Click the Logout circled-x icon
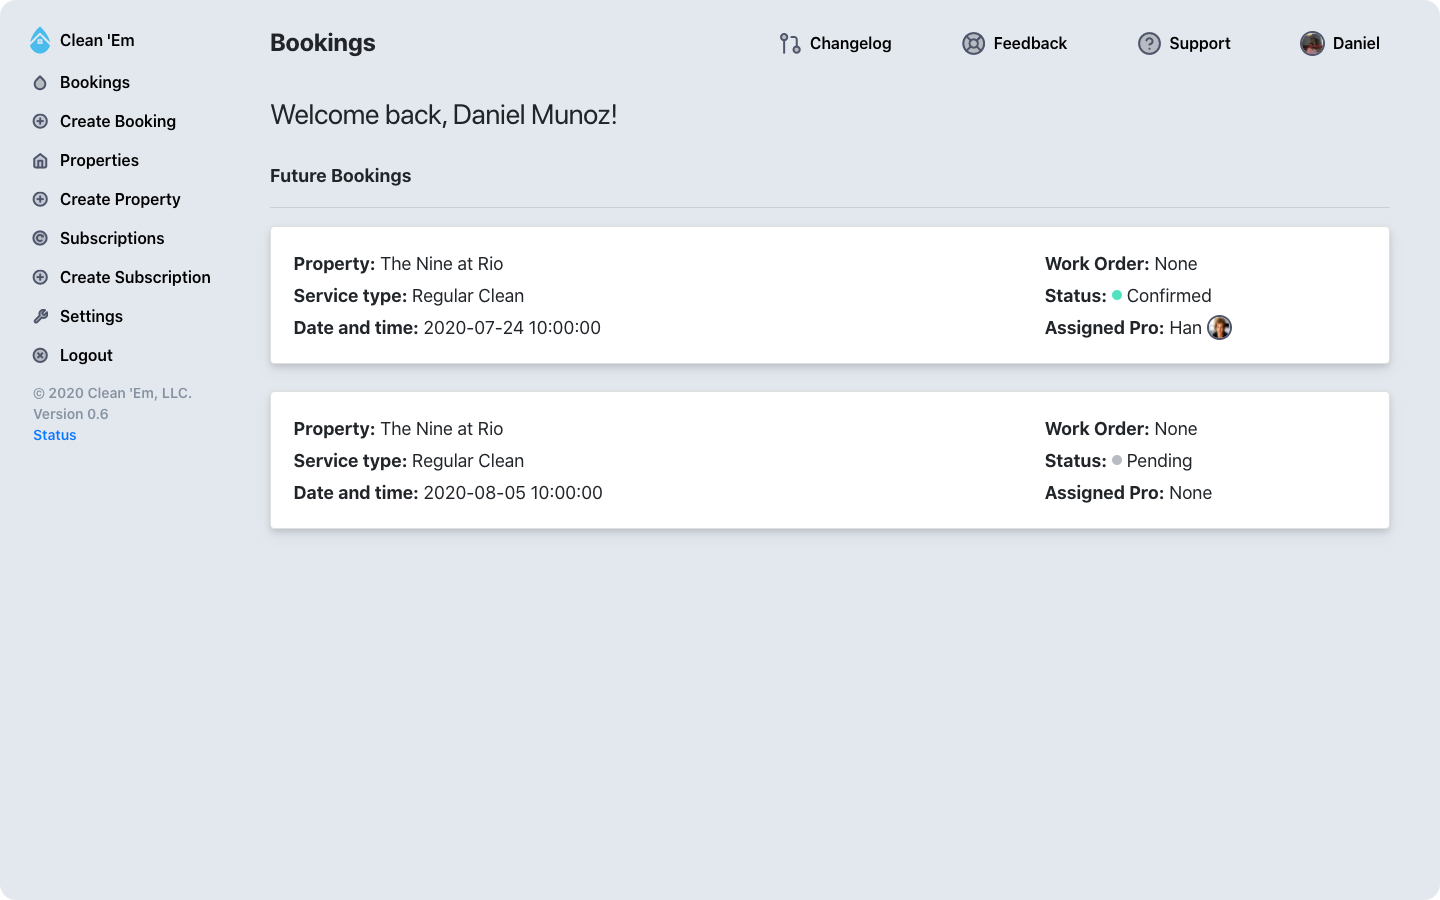 (40, 355)
